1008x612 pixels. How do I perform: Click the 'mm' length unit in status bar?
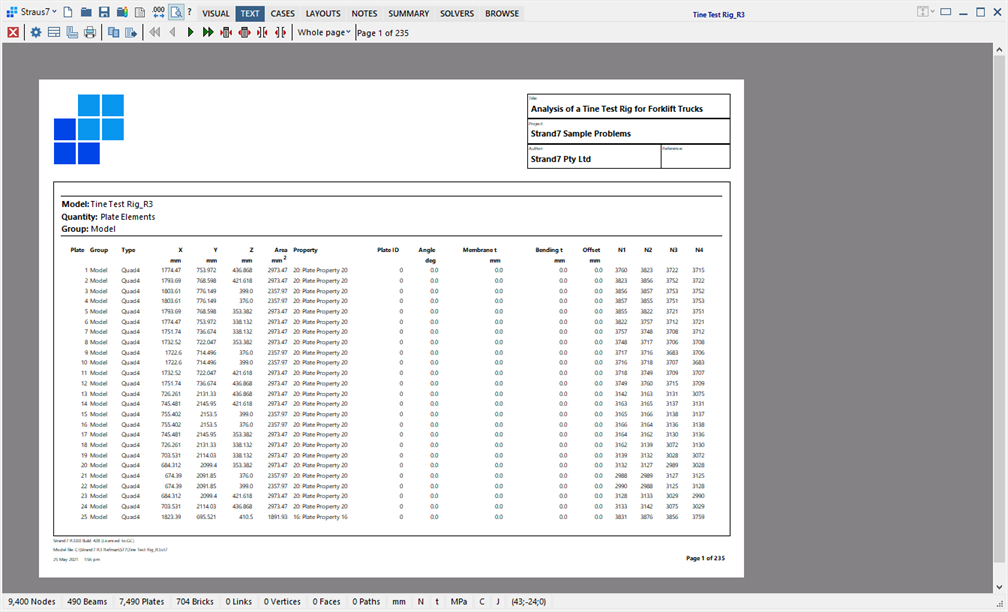(x=399, y=602)
